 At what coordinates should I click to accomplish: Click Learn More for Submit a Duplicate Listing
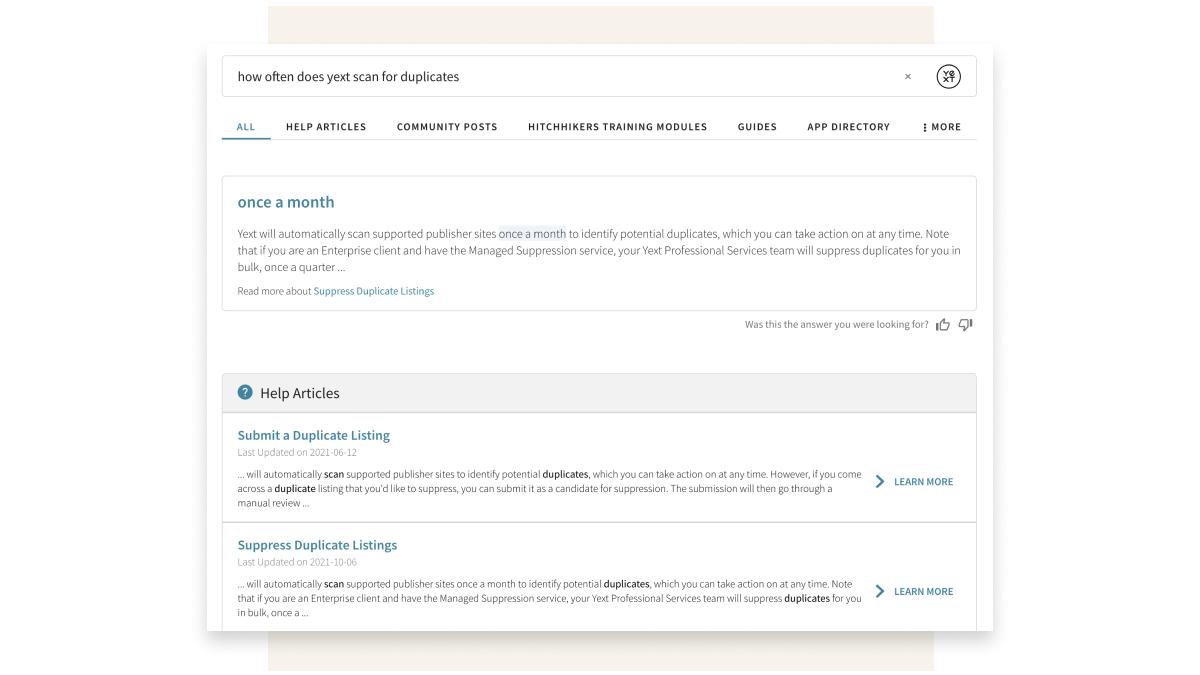pyautogui.click(x=914, y=482)
